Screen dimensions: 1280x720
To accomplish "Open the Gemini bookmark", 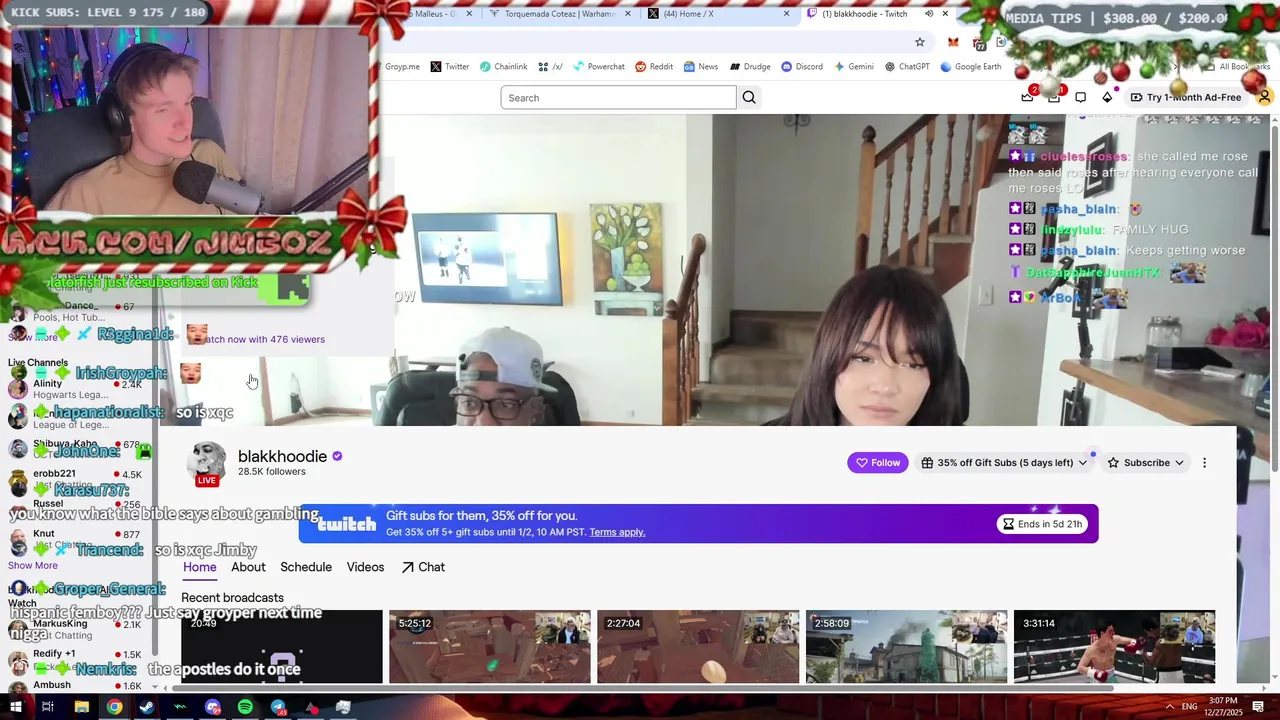I will coord(854,67).
